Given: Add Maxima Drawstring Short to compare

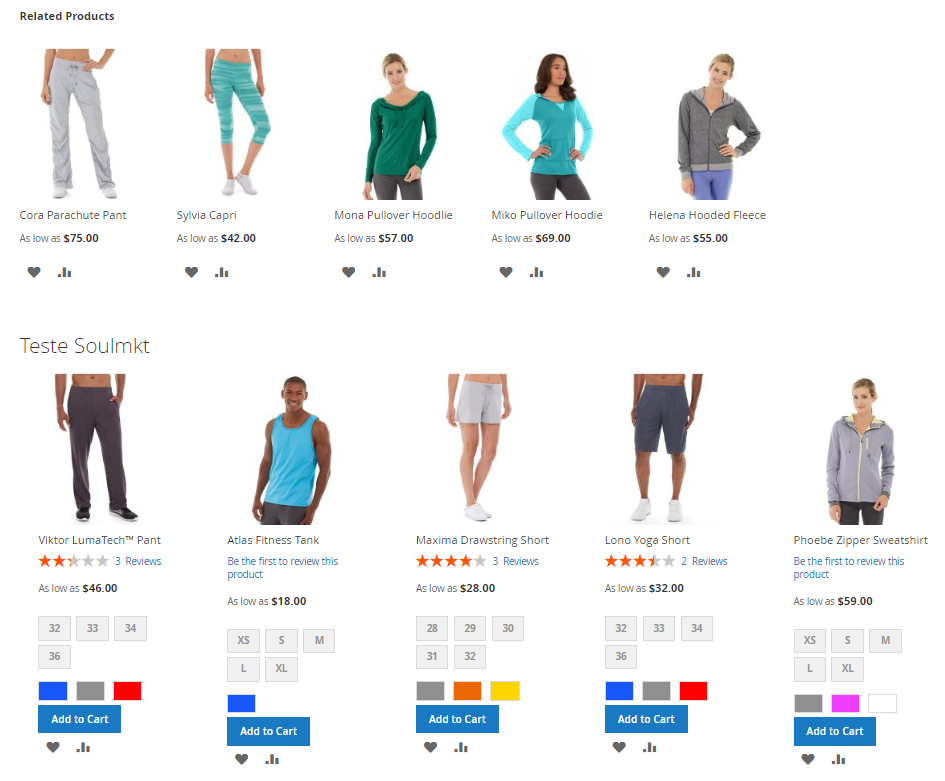Looking at the screenshot, I should click(461, 747).
